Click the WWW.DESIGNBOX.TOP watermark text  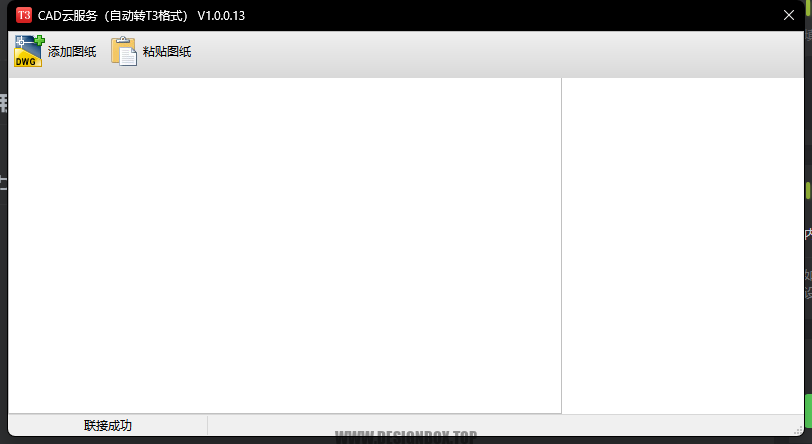tap(405, 436)
